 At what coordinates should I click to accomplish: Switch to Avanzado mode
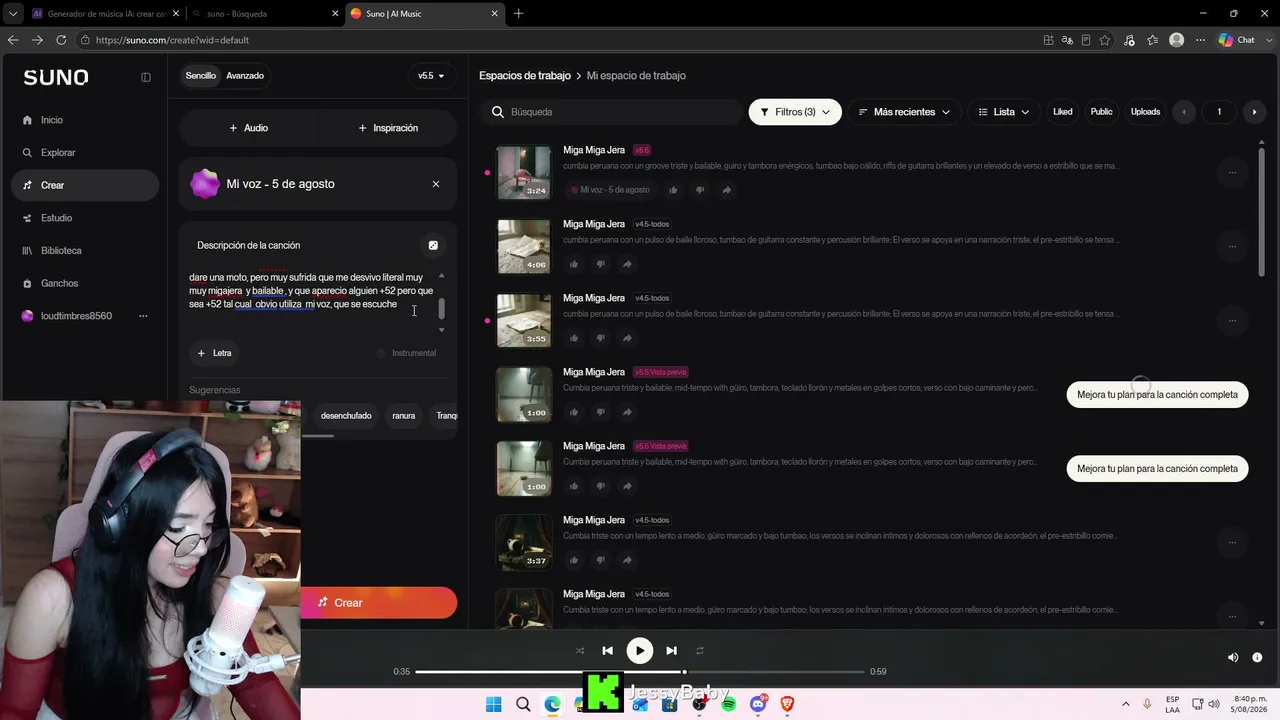click(x=245, y=76)
